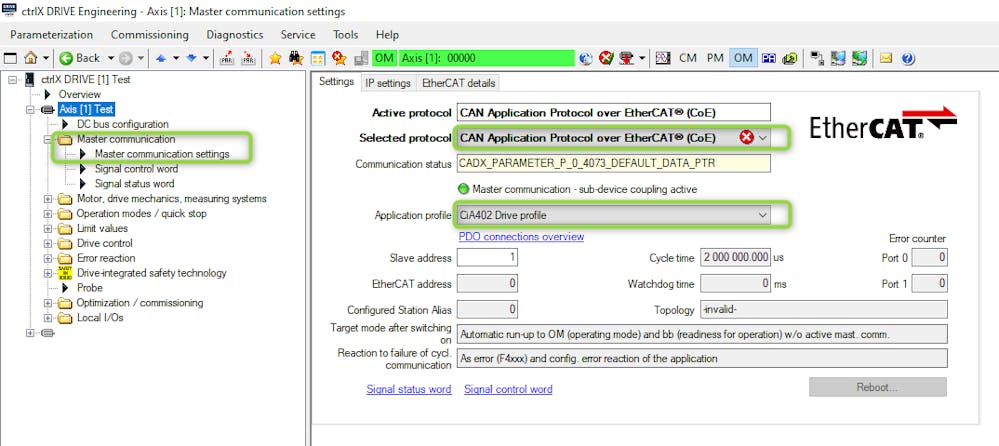Click the Slave address input field
Image resolution: width=999 pixels, height=446 pixels.
click(x=487, y=258)
